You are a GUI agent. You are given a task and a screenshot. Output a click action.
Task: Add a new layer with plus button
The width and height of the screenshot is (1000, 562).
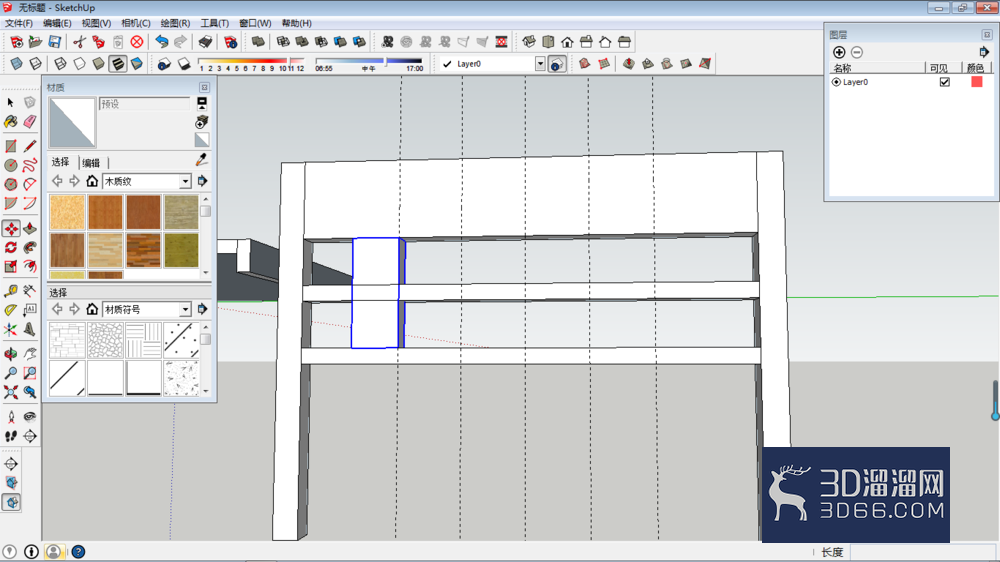point(839,52)
